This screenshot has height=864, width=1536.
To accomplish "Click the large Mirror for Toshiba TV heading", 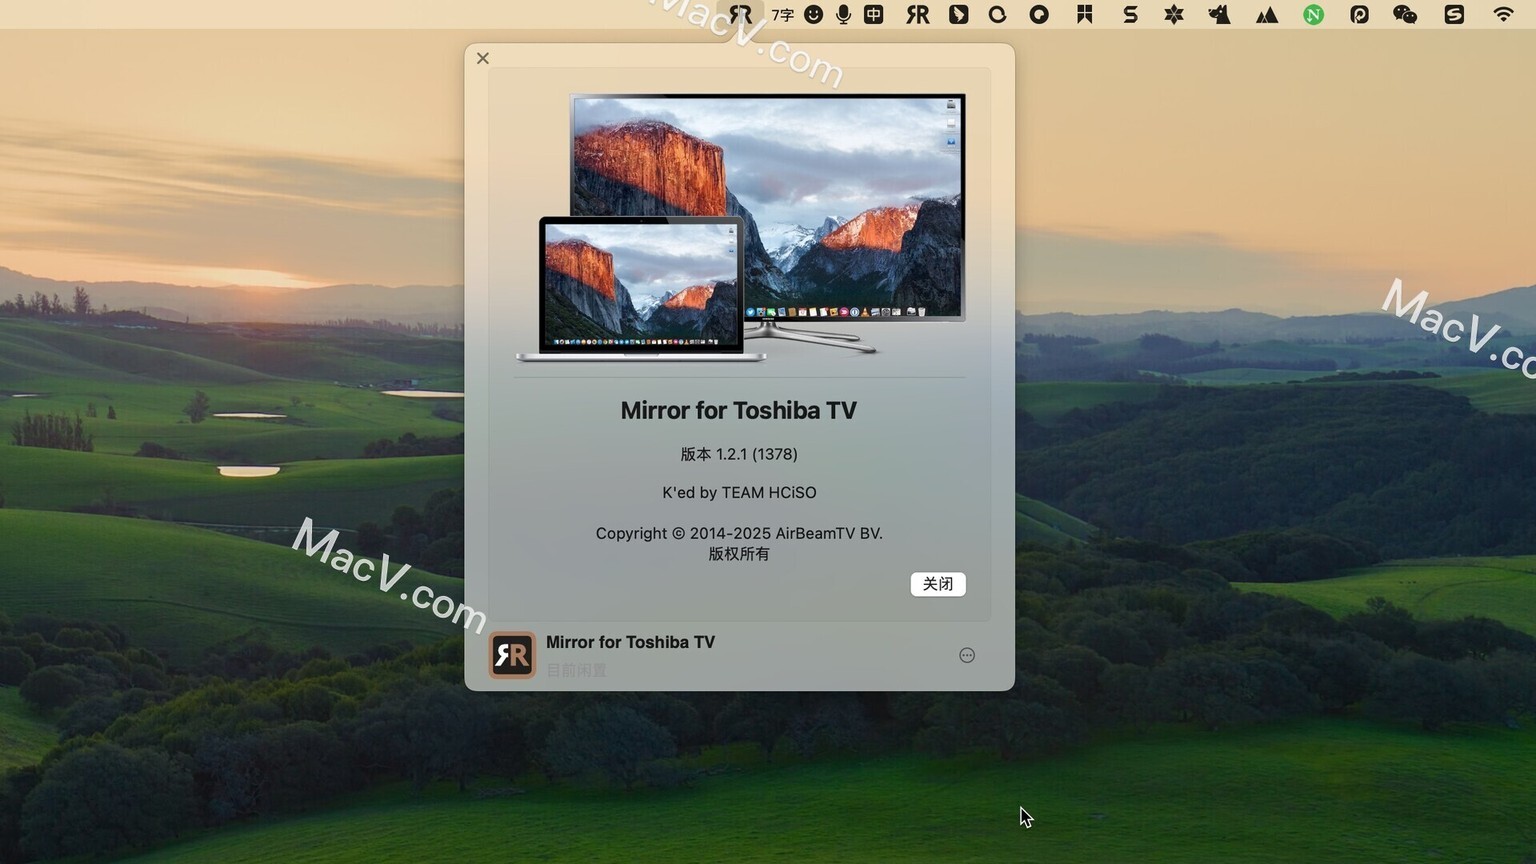I will [739, 410].
